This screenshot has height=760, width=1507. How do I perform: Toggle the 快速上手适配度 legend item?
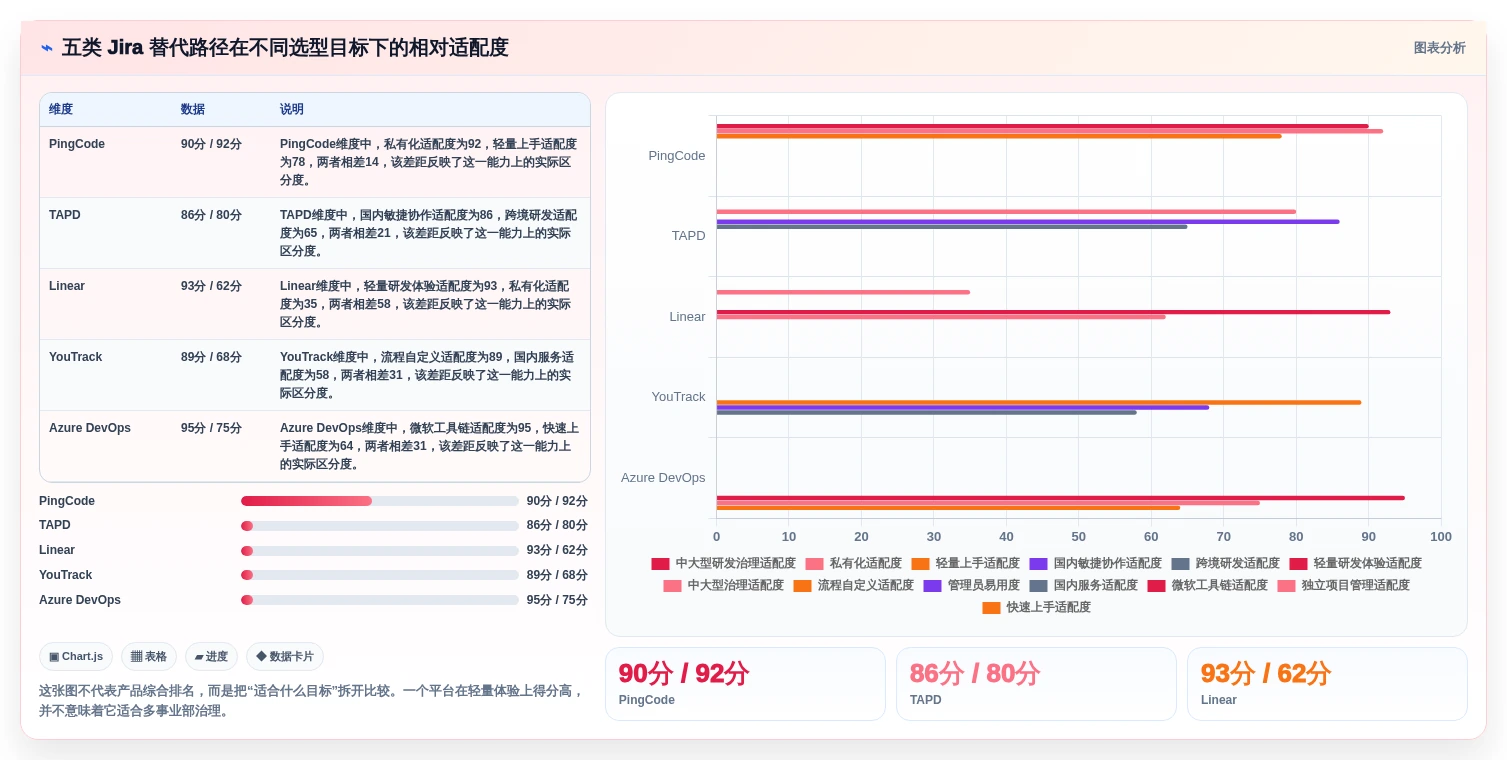point(1036,608)
